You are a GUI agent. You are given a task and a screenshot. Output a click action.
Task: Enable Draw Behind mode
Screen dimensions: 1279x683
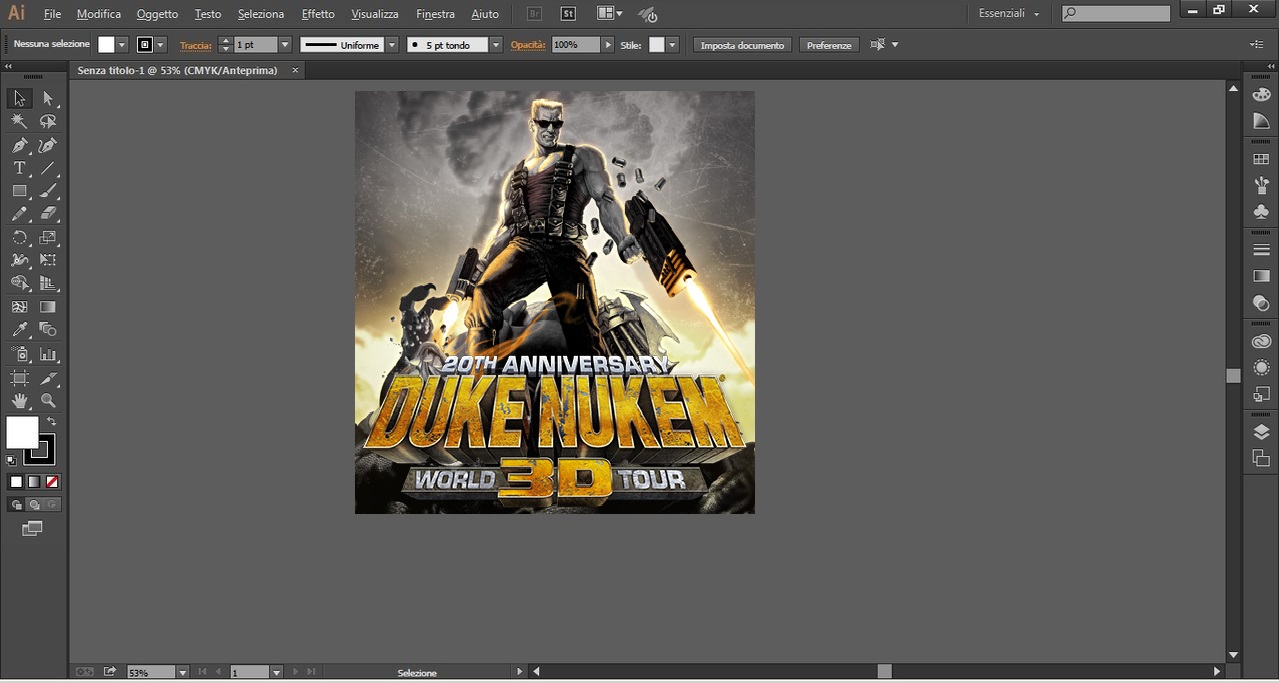(x=34, y=505)
